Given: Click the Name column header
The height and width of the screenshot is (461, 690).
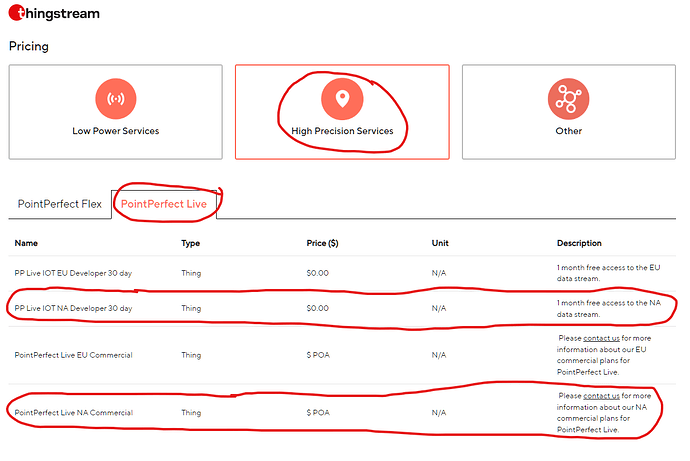Looking at the screenshot, I should pyautogui.click(x=26, y=243).
